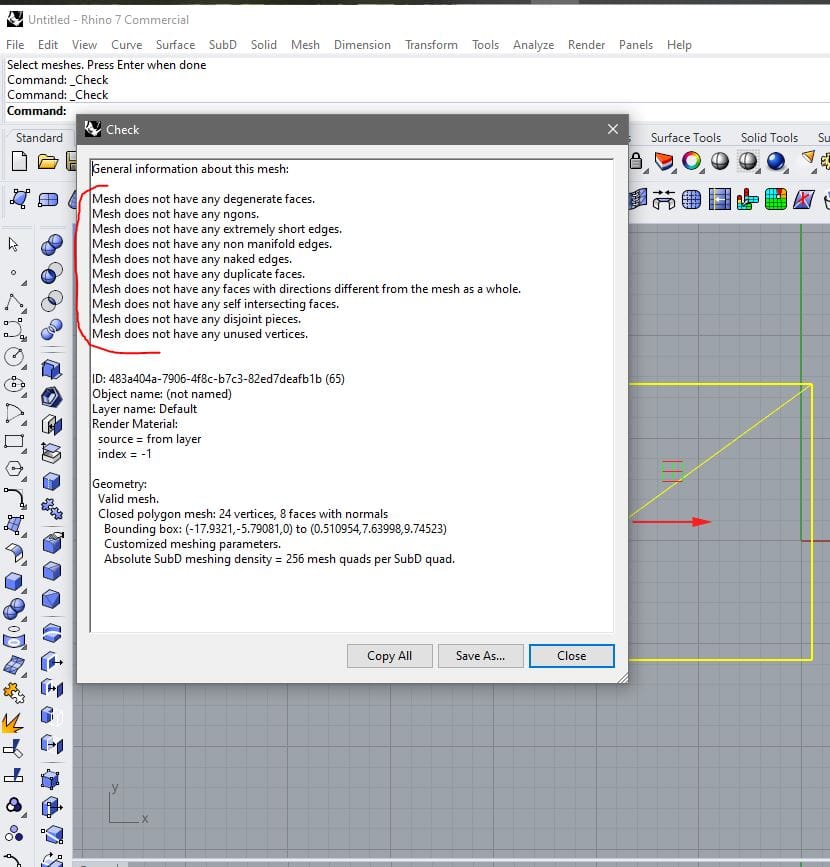
Task: Click the lock objects icon
Action: tap(636, 161)
